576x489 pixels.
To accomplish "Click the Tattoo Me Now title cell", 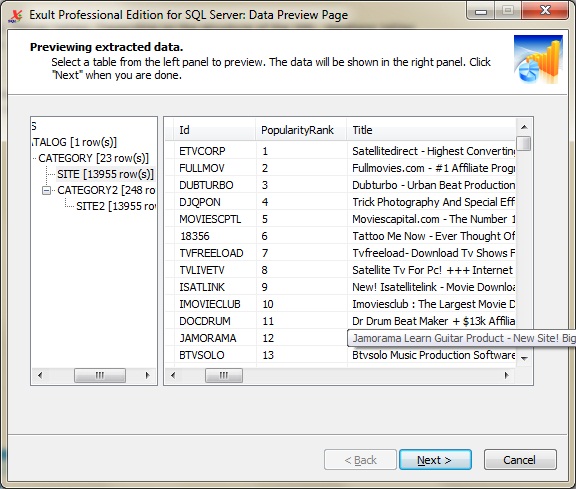I will pyautogui.click(x=432, y=236).
